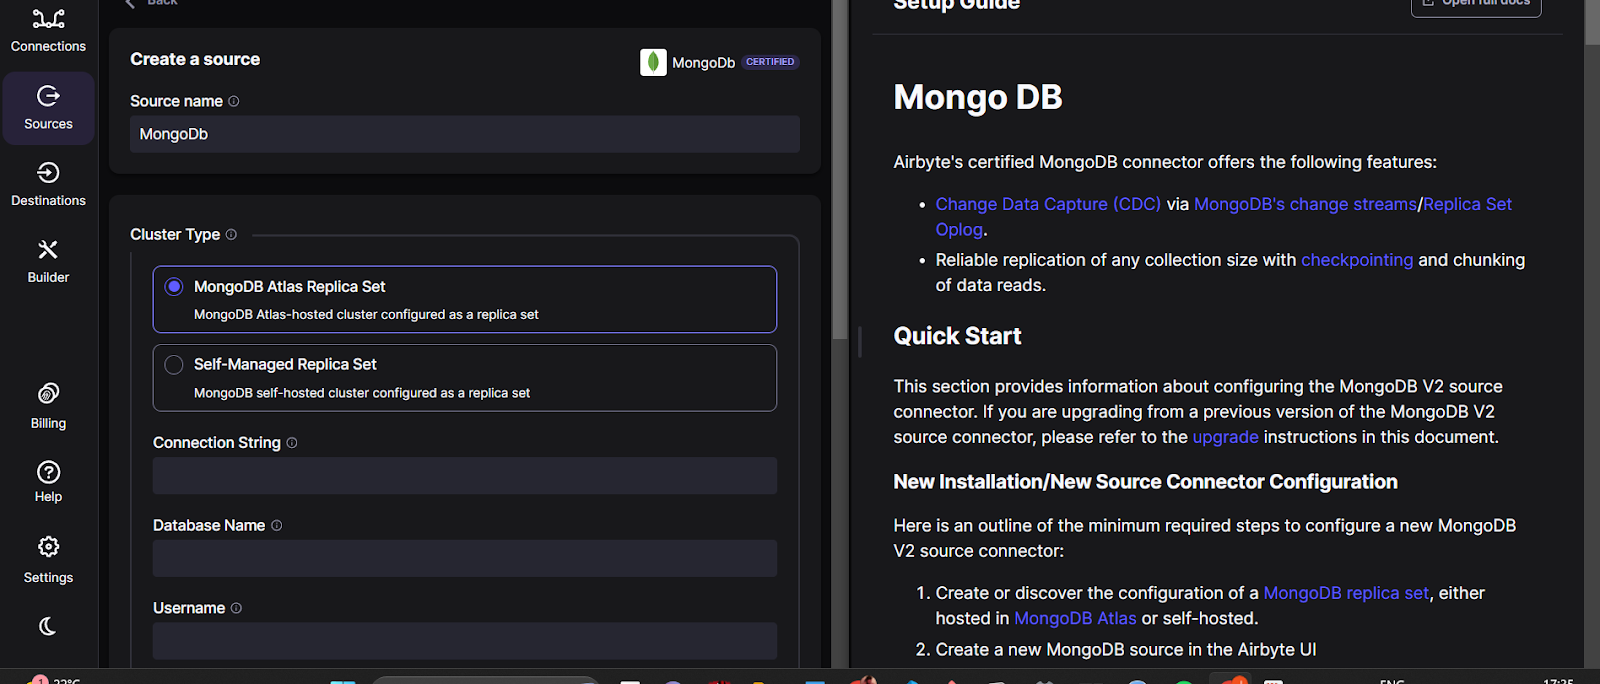Click the Quick Start heading

pyautogui.click(x=957, y=336)
